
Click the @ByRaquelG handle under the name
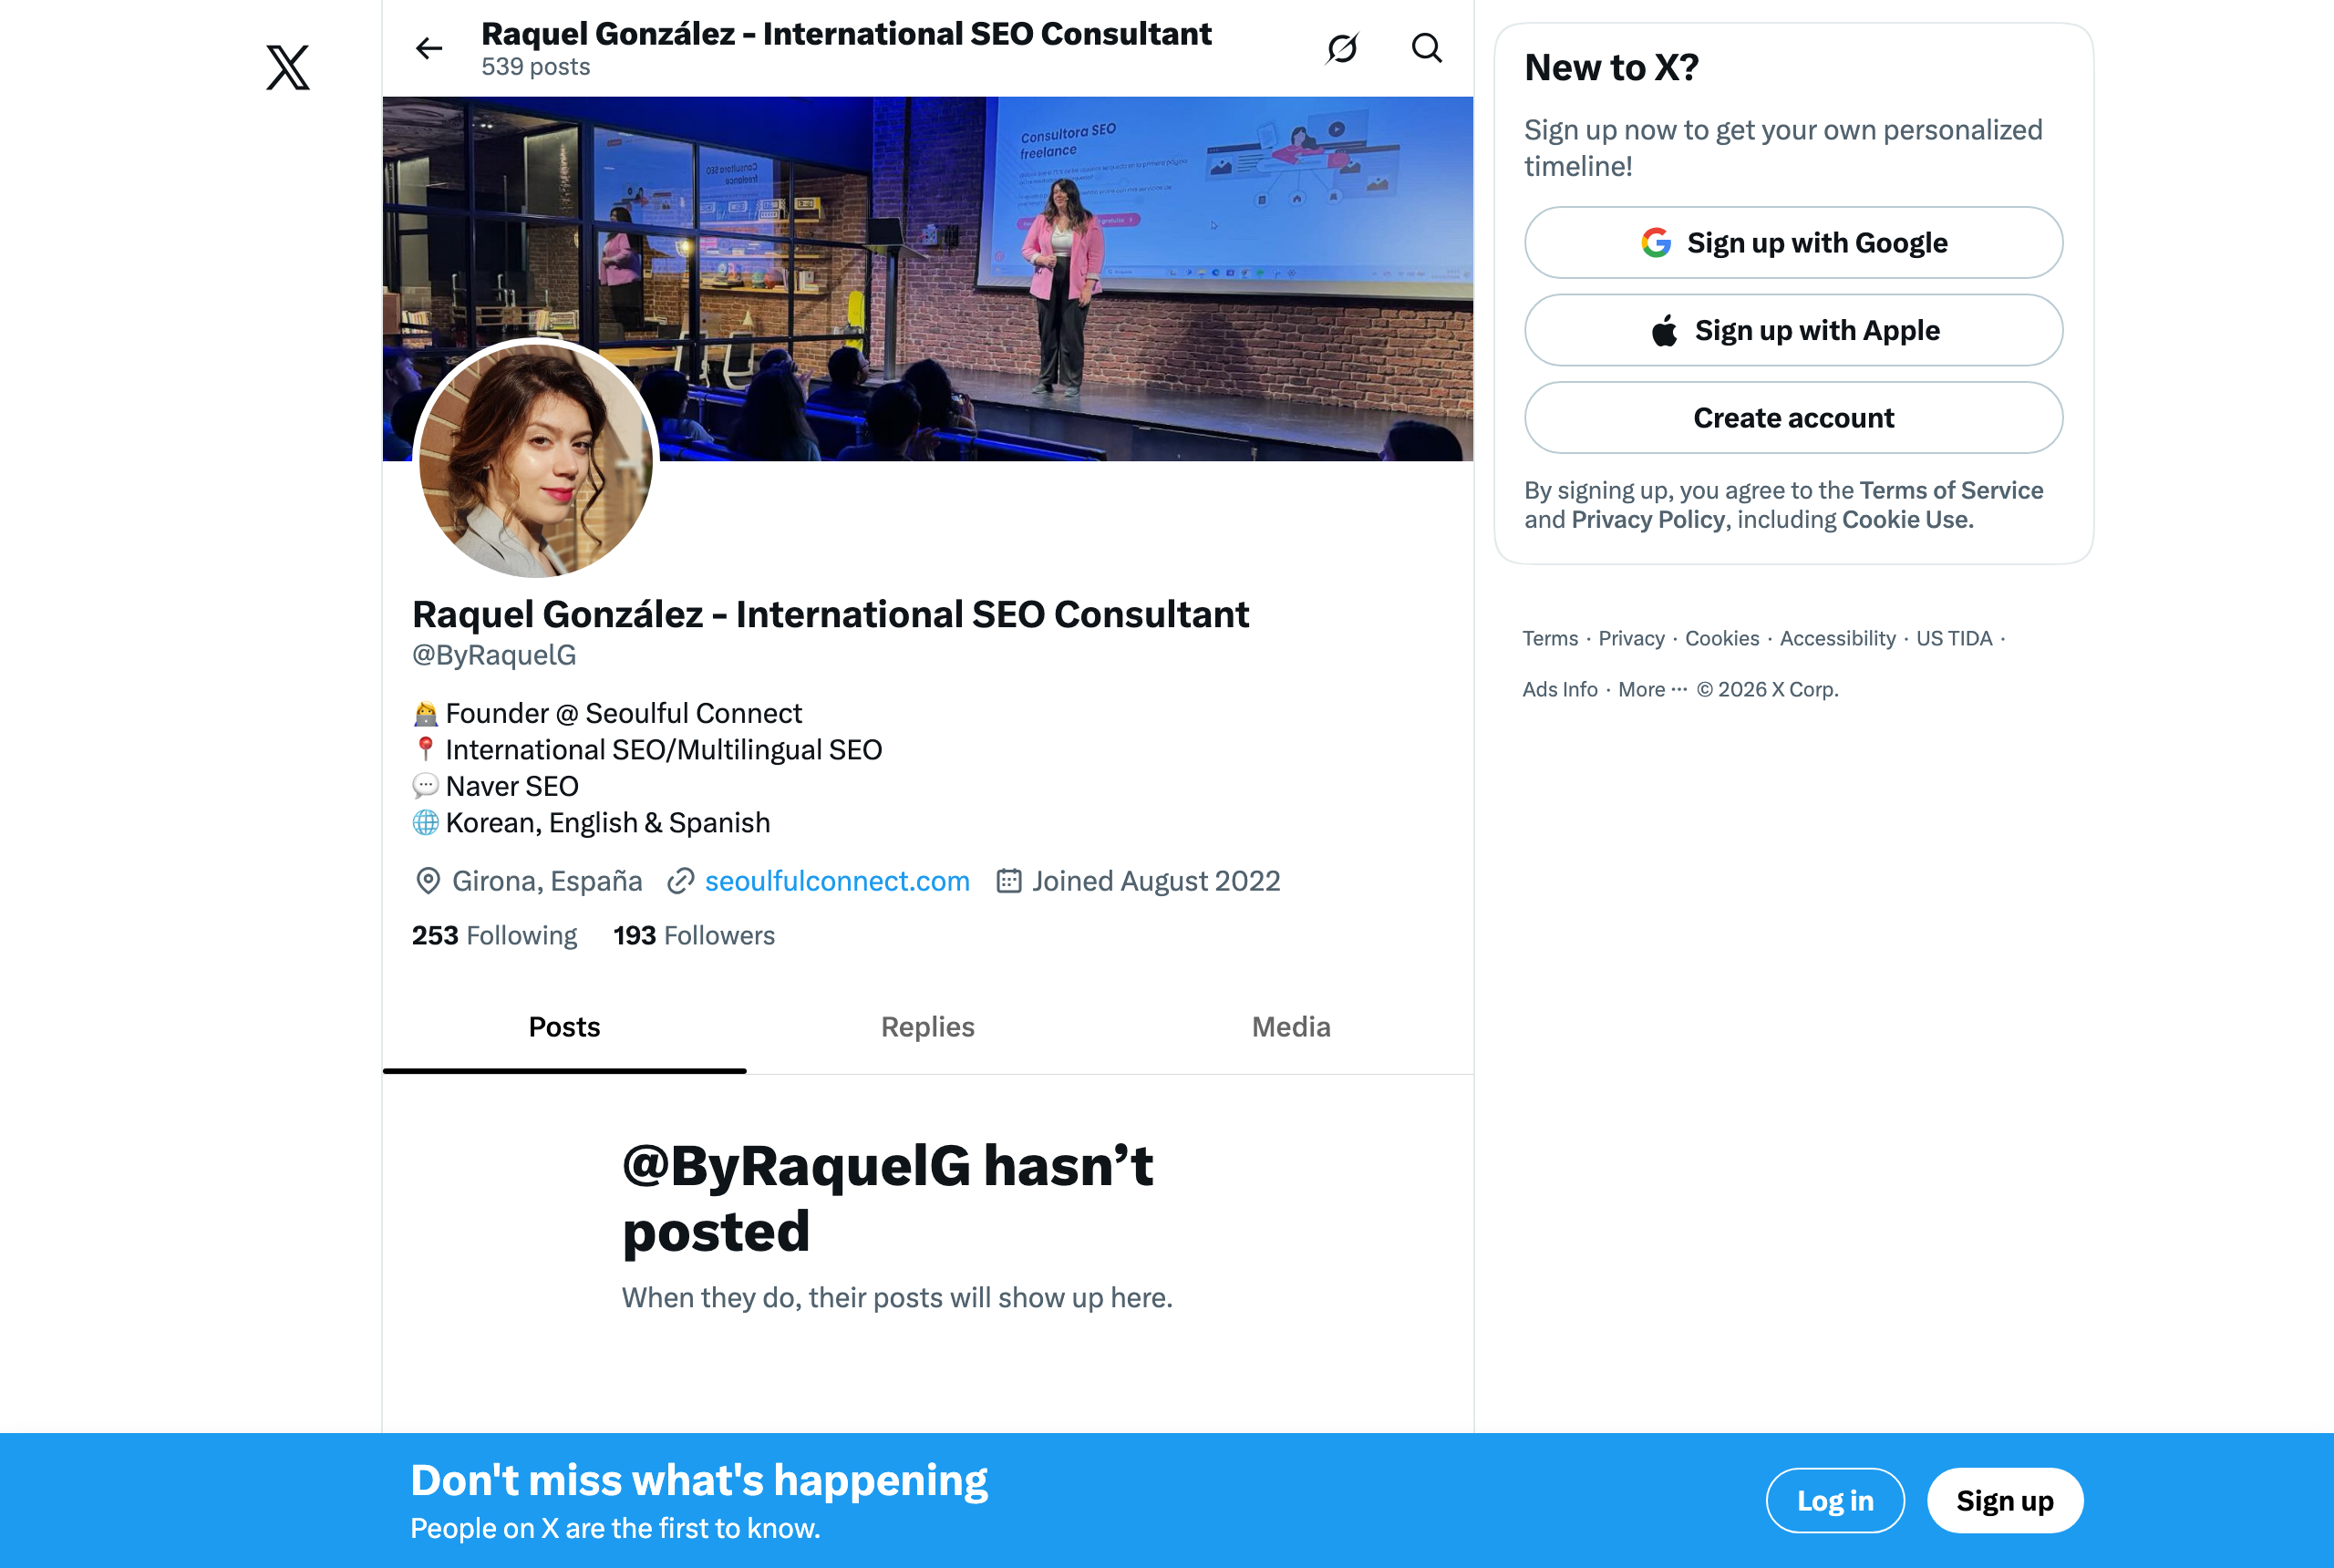[494, 655]
